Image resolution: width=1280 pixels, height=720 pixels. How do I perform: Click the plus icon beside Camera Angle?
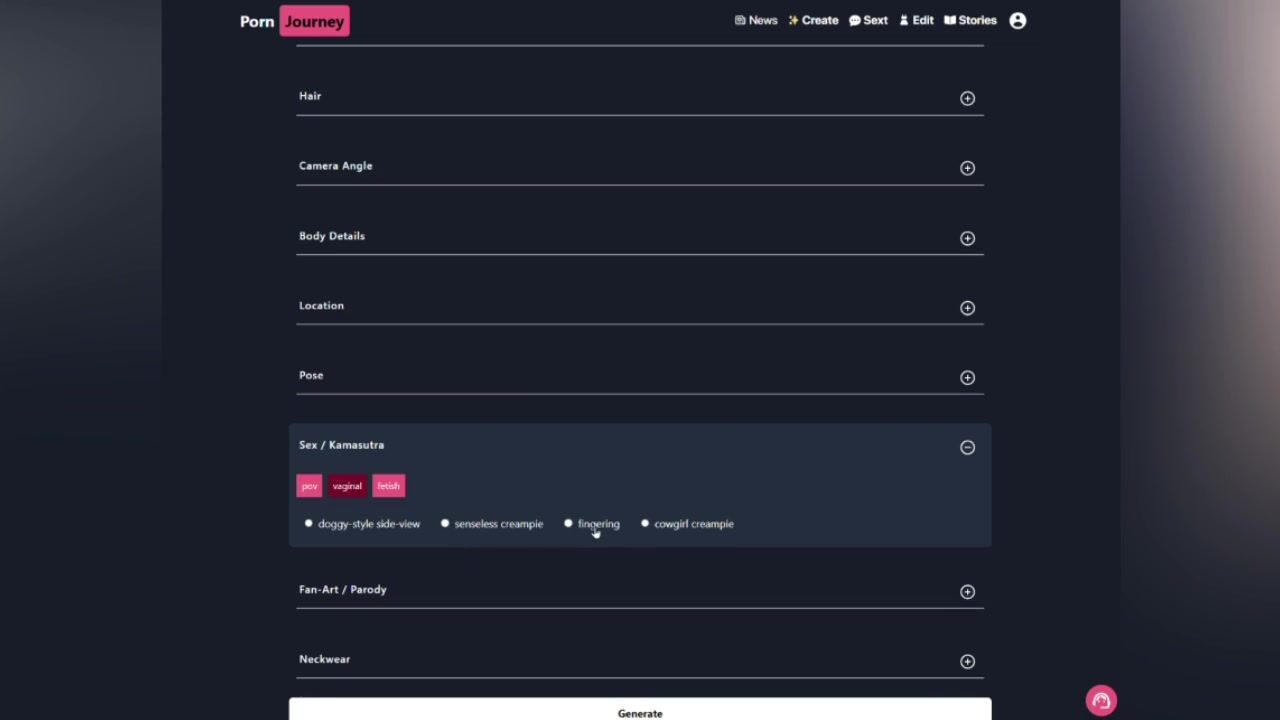coord(967,168)
